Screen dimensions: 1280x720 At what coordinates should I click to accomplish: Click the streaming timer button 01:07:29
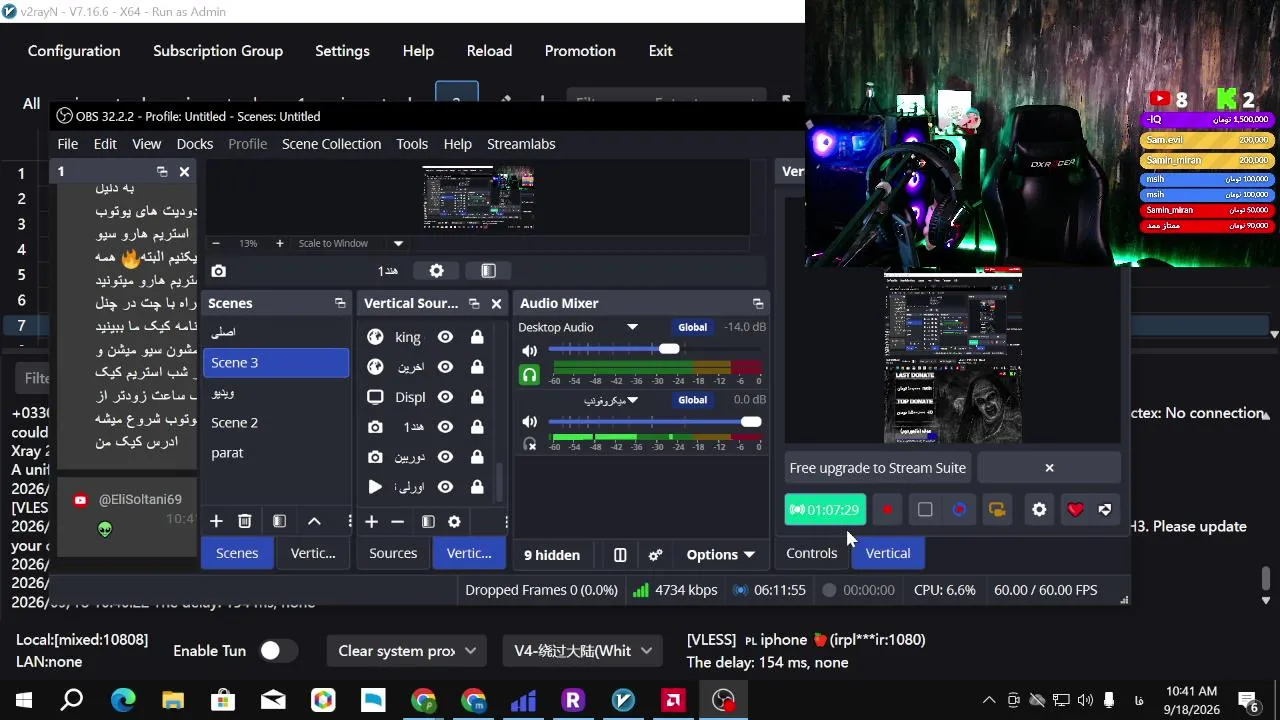825,510
